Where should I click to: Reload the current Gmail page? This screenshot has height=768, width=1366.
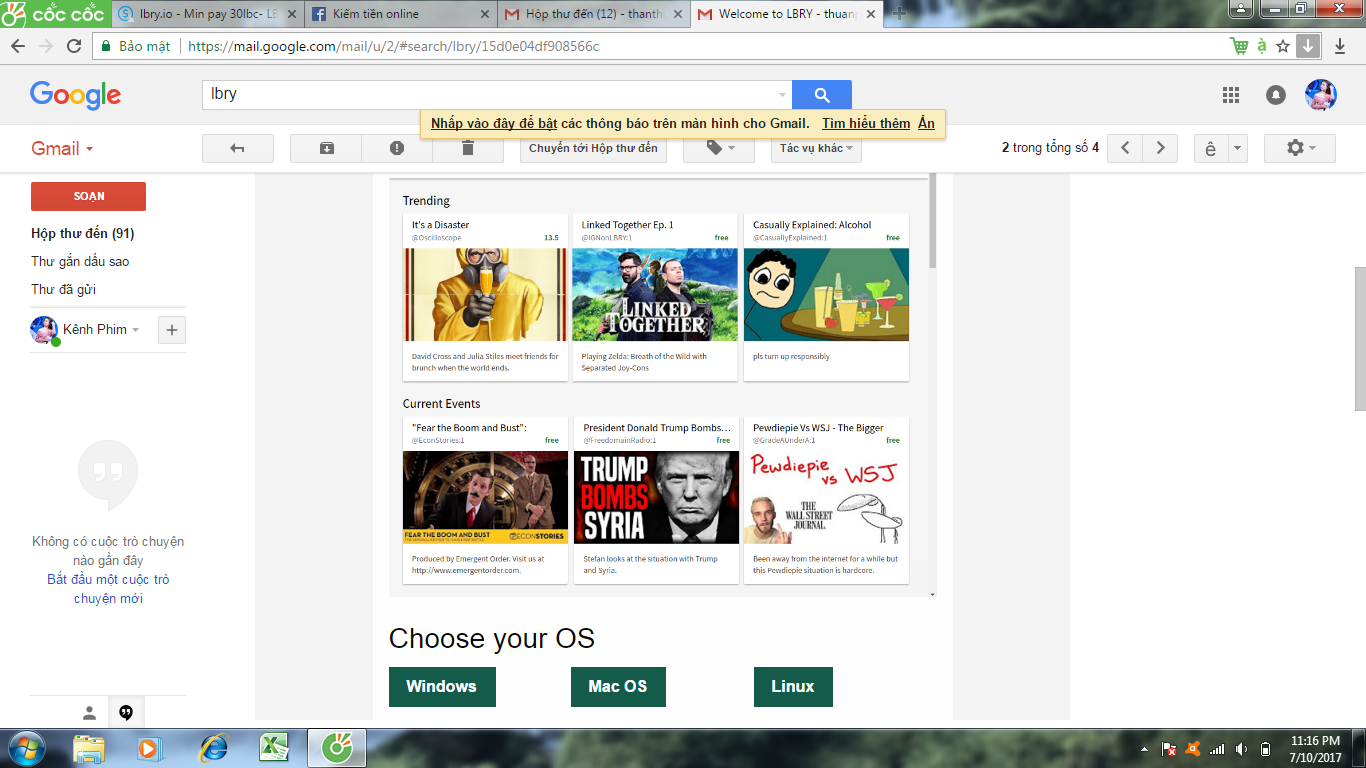tap(74, 46)
